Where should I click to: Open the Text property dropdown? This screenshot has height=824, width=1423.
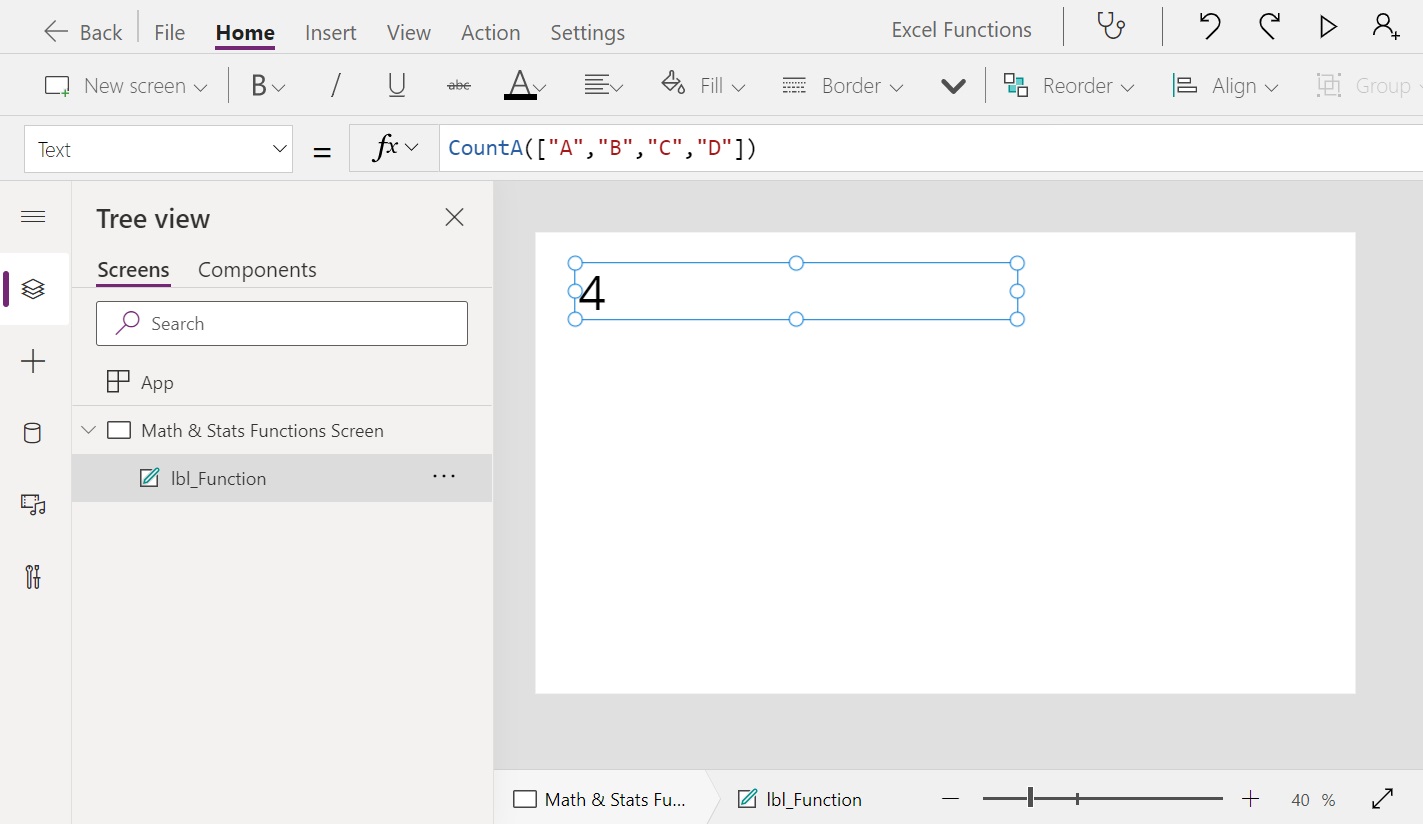(158, 150)
